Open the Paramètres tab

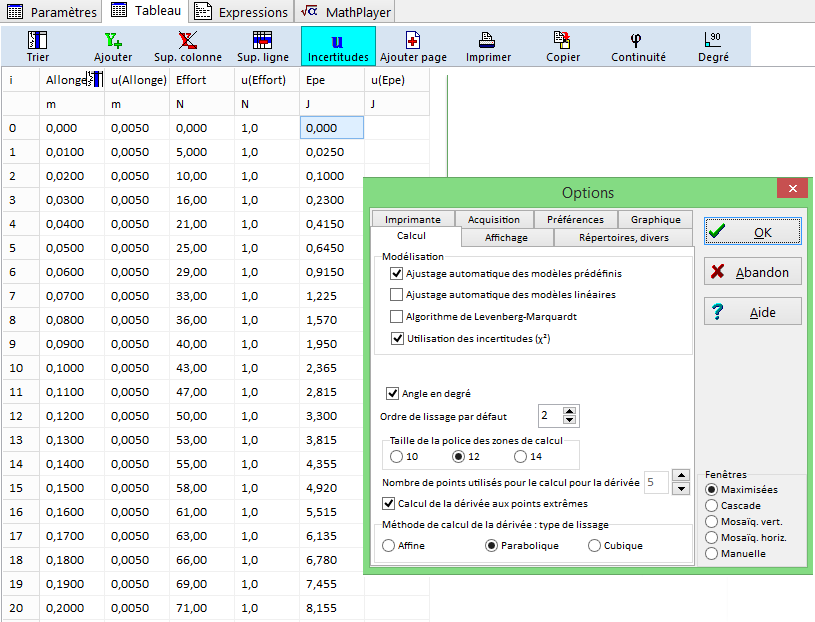[52, 11]
